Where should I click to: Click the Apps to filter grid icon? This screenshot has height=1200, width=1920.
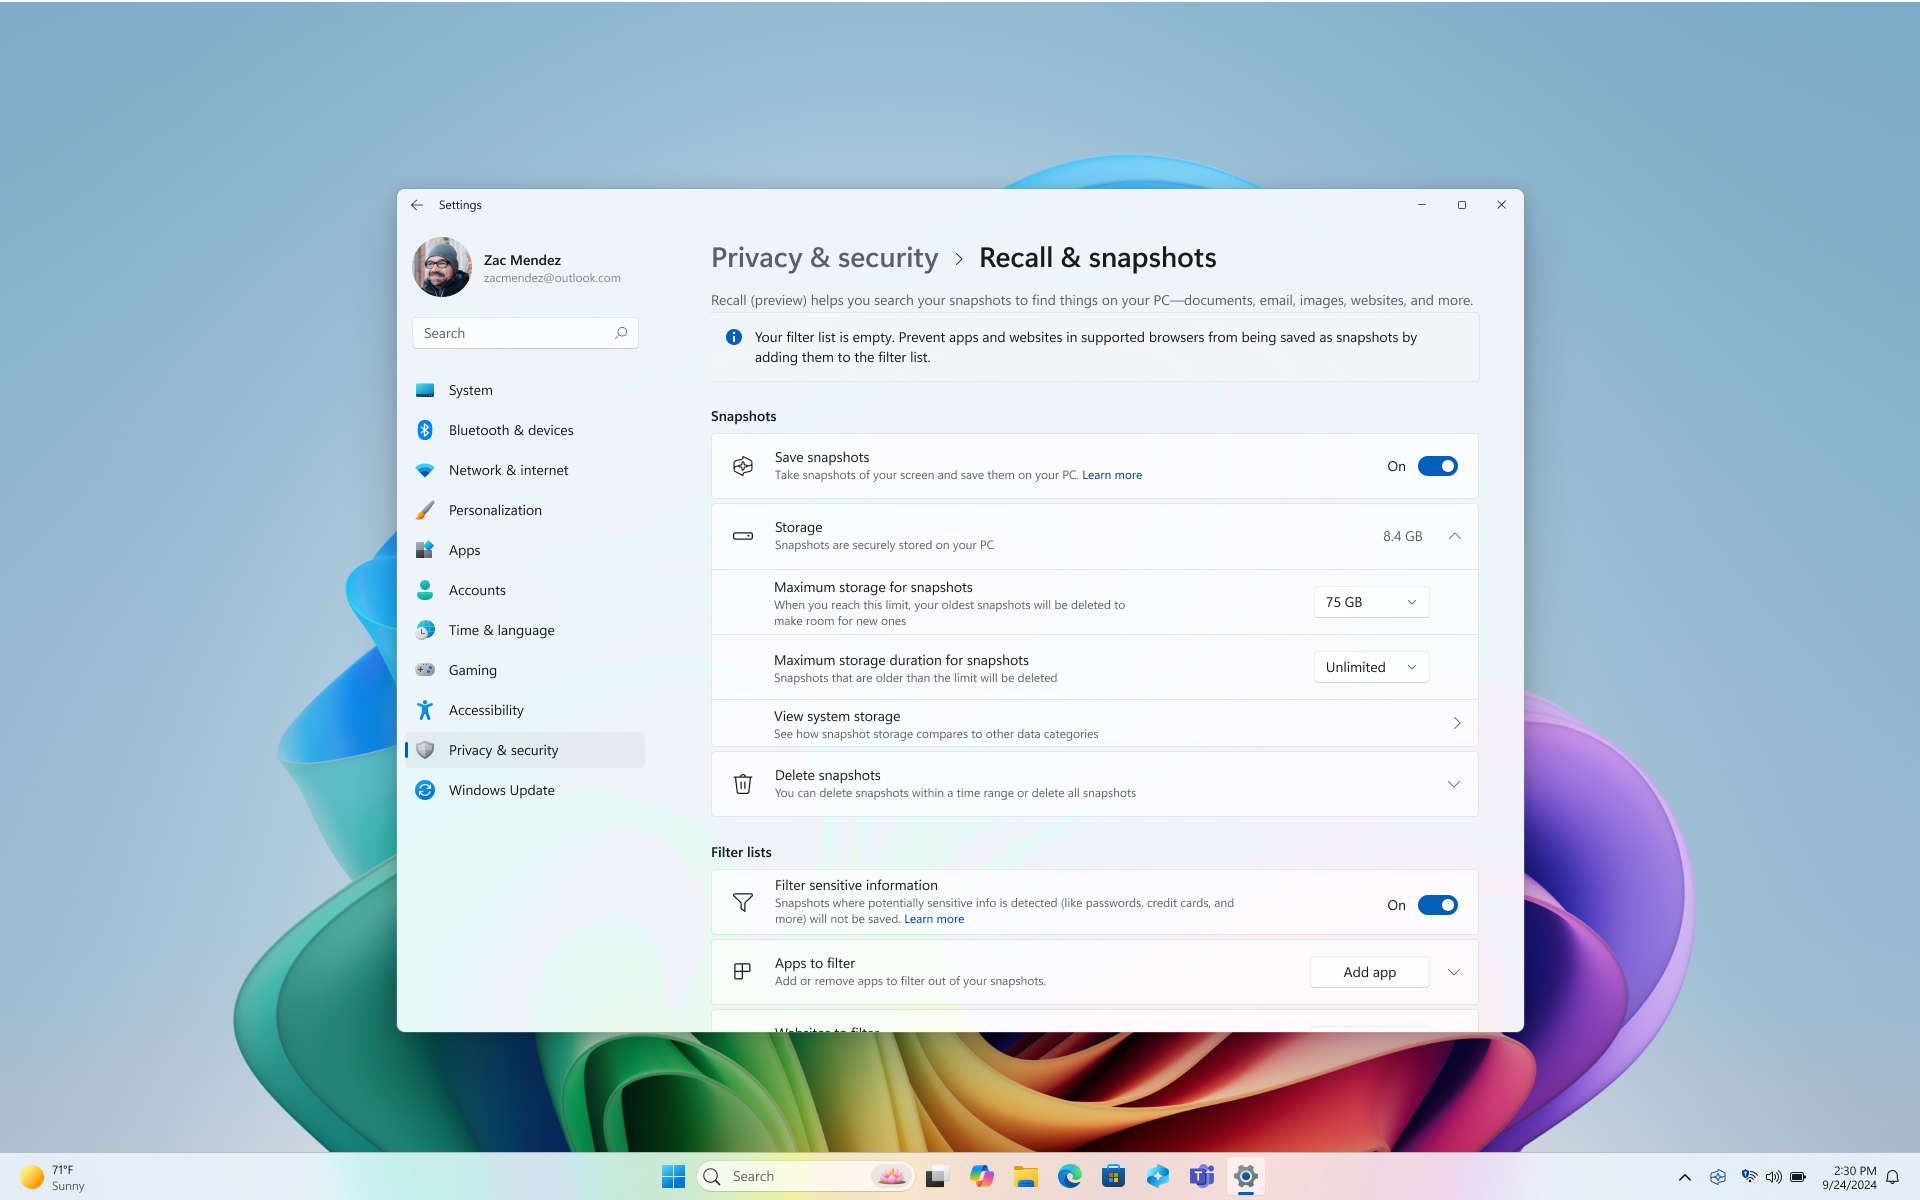(x=741, y=971)
